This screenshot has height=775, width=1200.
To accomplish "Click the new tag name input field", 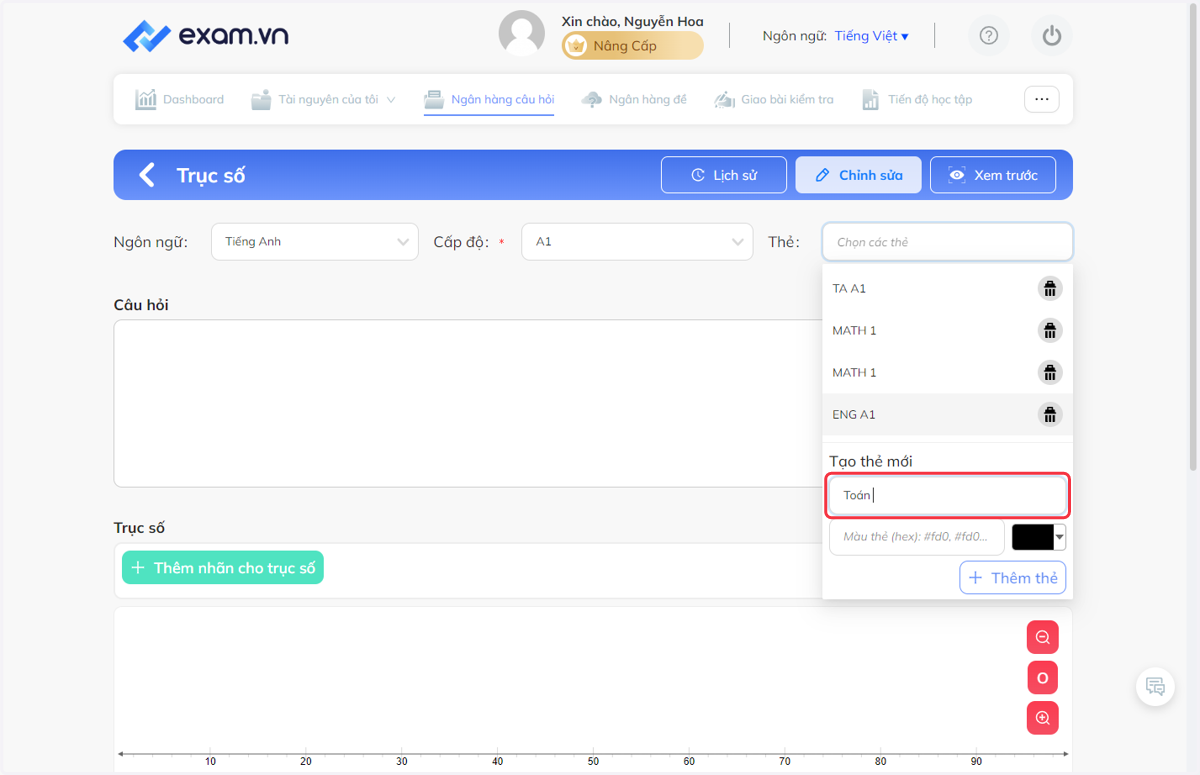I will pyautogui.click(x=947, y=495).
